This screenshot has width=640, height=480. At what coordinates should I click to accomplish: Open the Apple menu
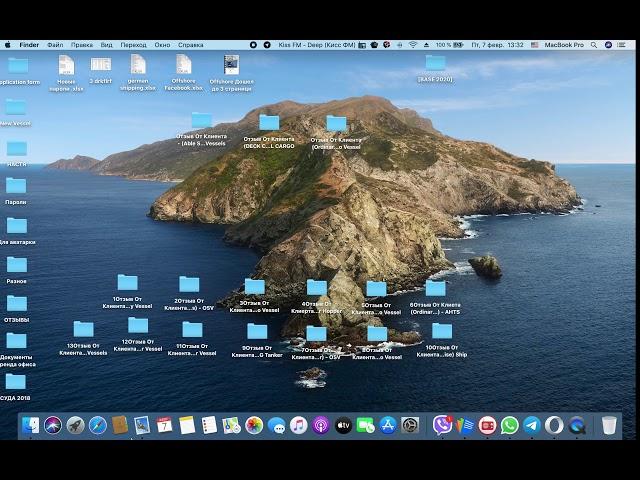click(x=7, y=45)
